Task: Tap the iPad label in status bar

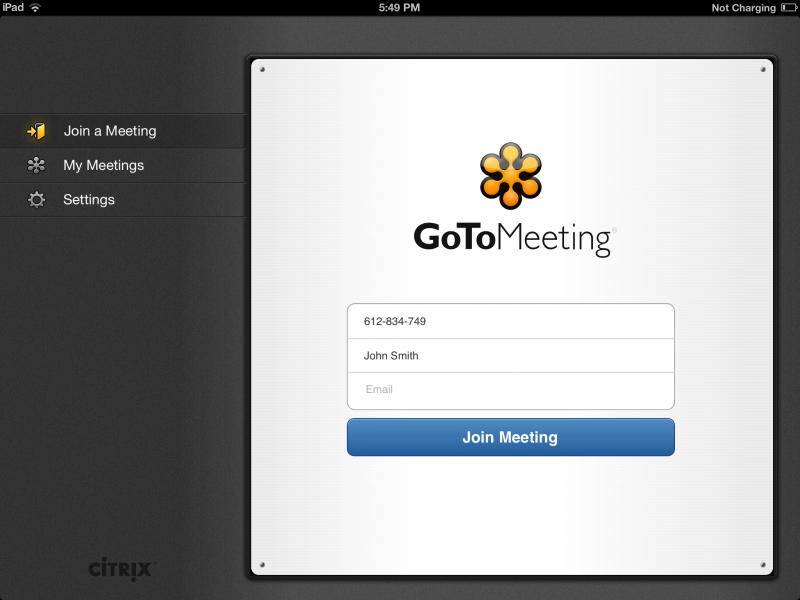Action: click(13, 7)
